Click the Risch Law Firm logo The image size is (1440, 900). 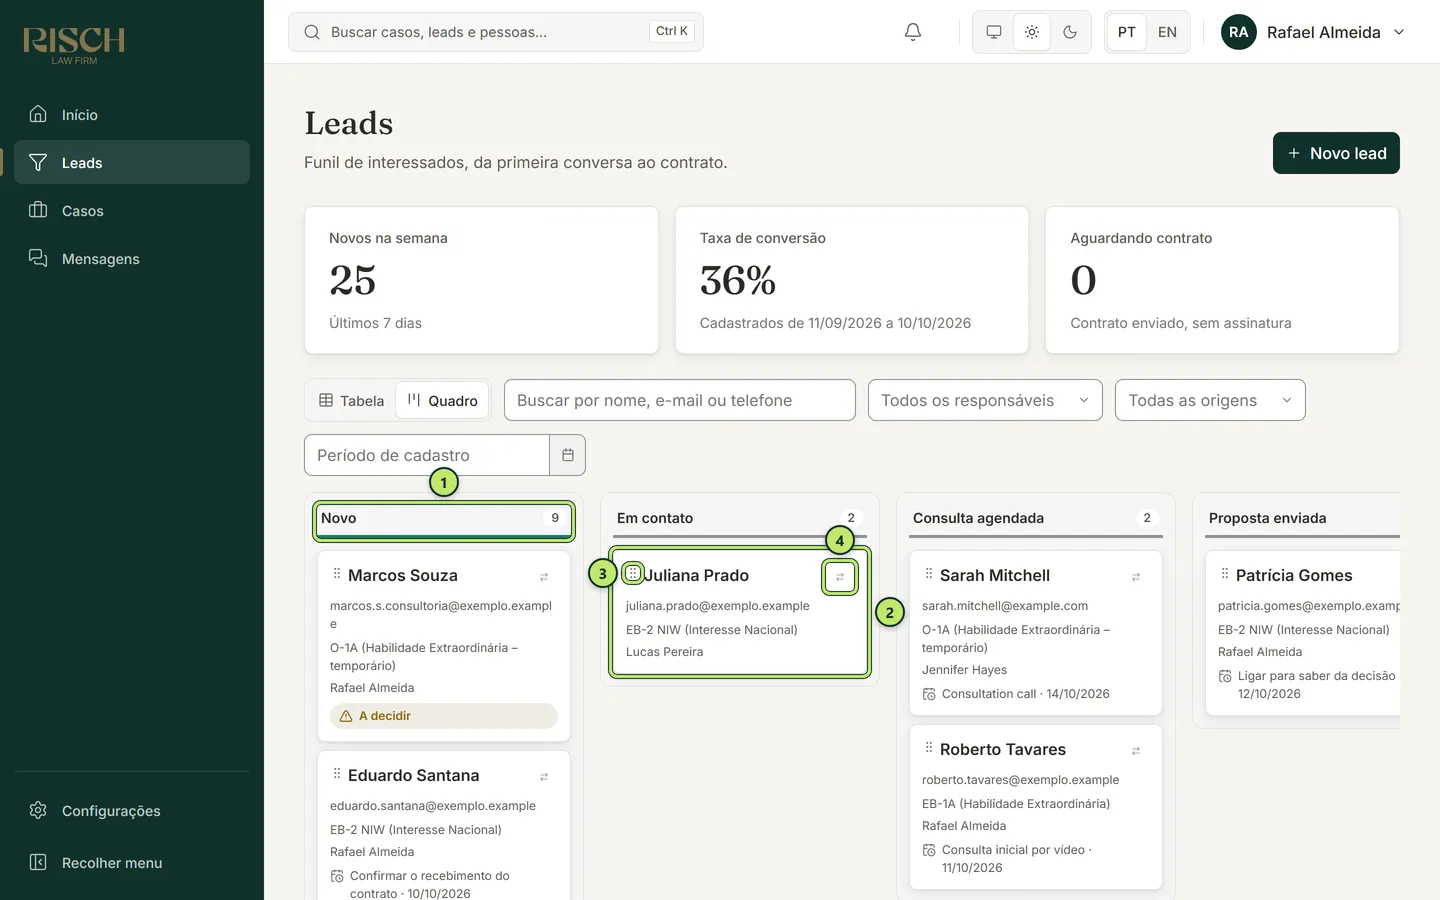(74, 45)
